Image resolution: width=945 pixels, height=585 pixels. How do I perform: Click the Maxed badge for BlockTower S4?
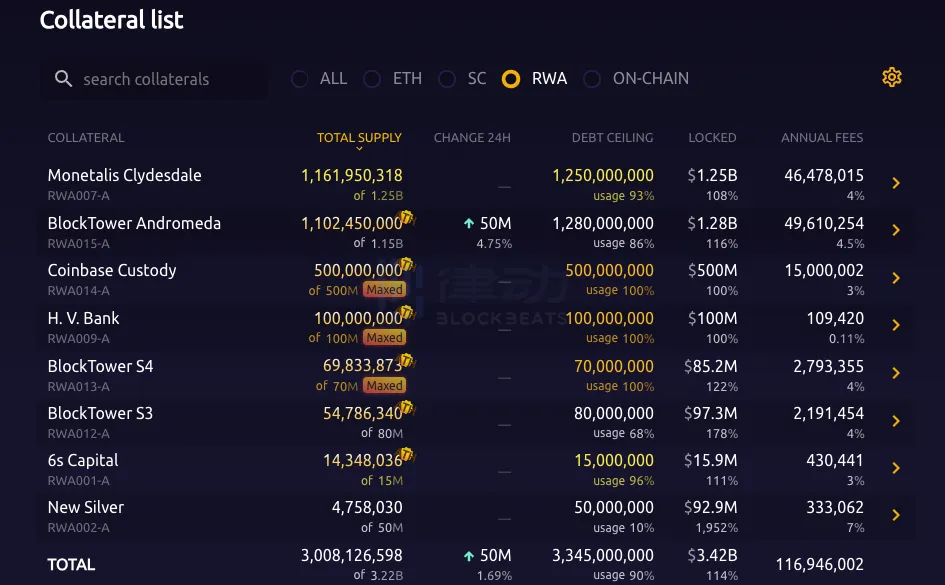point(384,386)
